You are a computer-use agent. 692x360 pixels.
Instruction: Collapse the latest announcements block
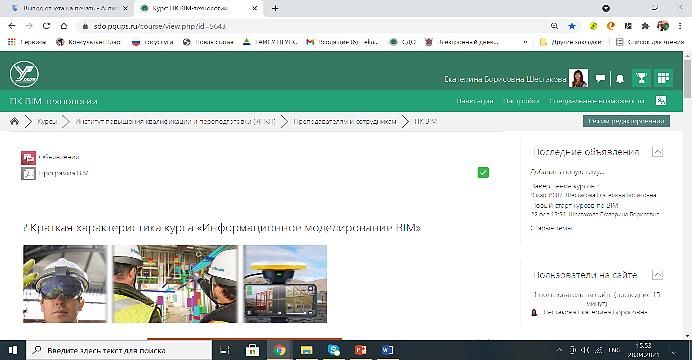[657, 152]
